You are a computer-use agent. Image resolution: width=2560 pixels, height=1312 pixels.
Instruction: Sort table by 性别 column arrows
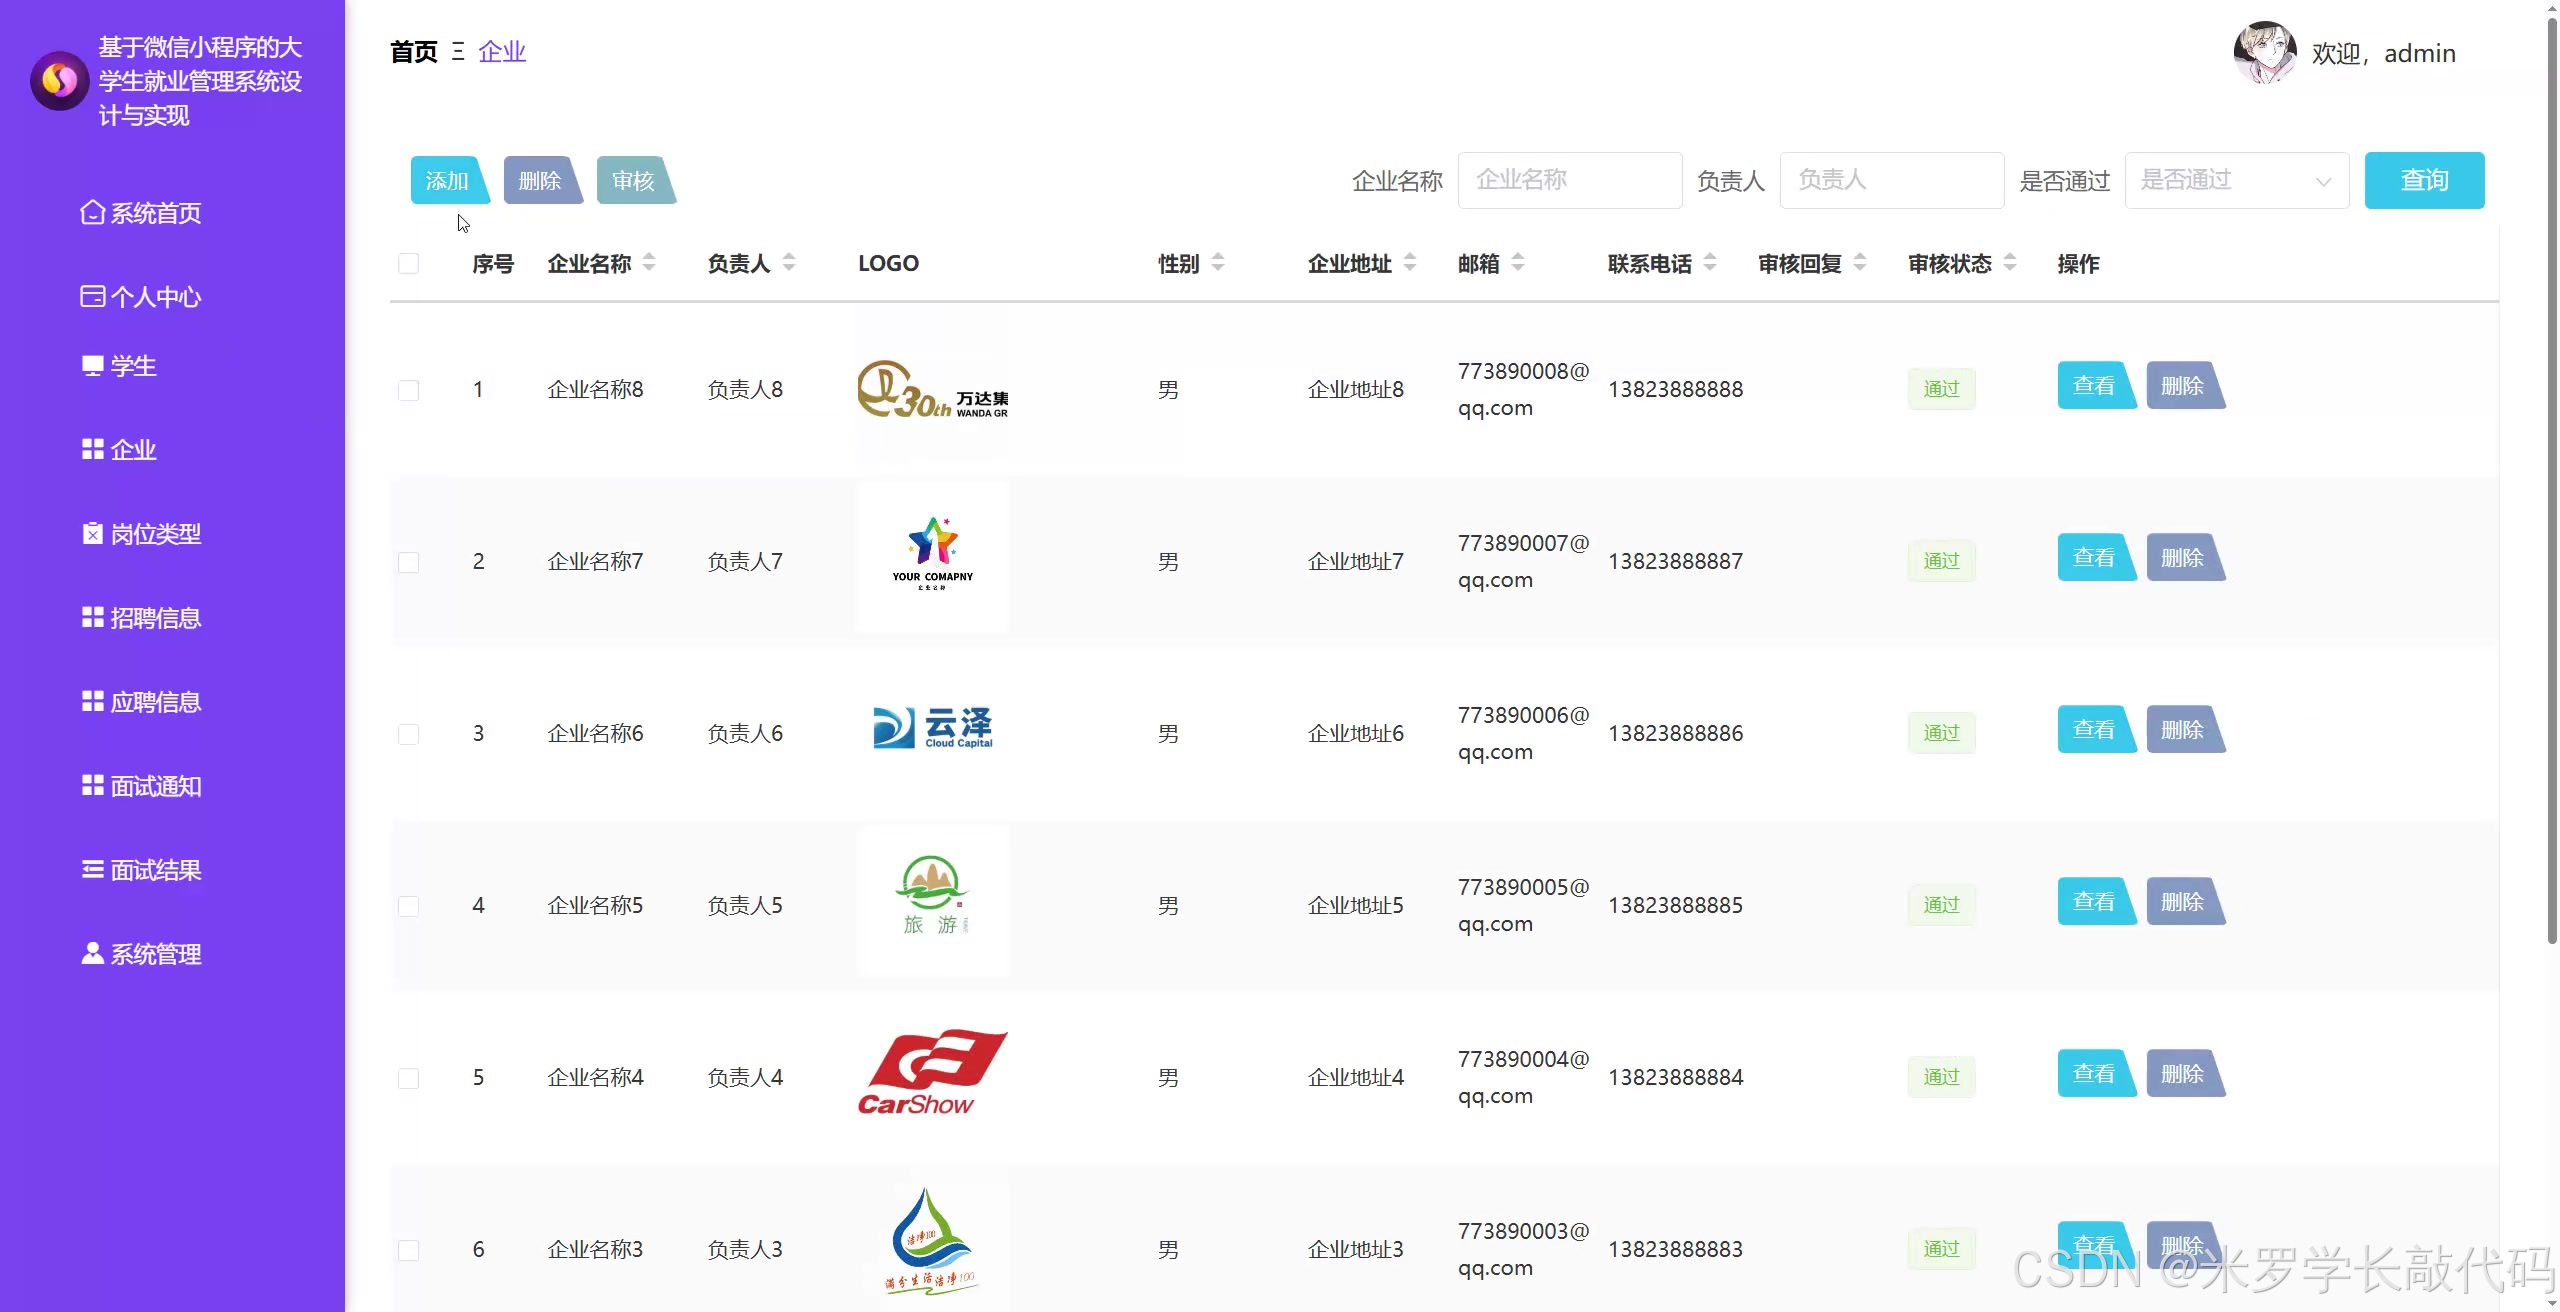[x=1218, y=263]
